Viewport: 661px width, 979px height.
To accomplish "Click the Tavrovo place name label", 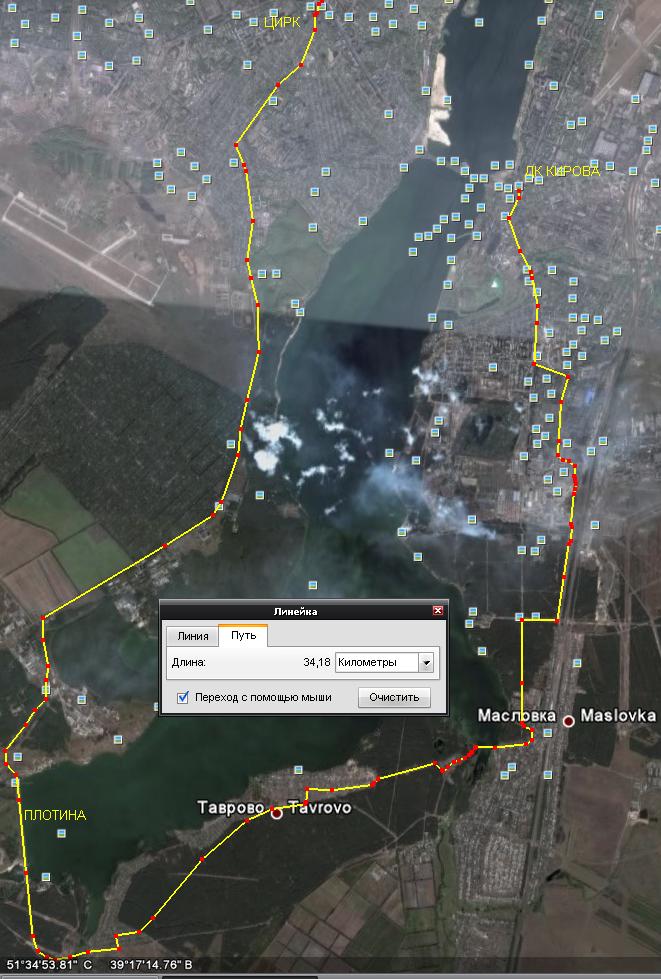I will coord(320,808).
